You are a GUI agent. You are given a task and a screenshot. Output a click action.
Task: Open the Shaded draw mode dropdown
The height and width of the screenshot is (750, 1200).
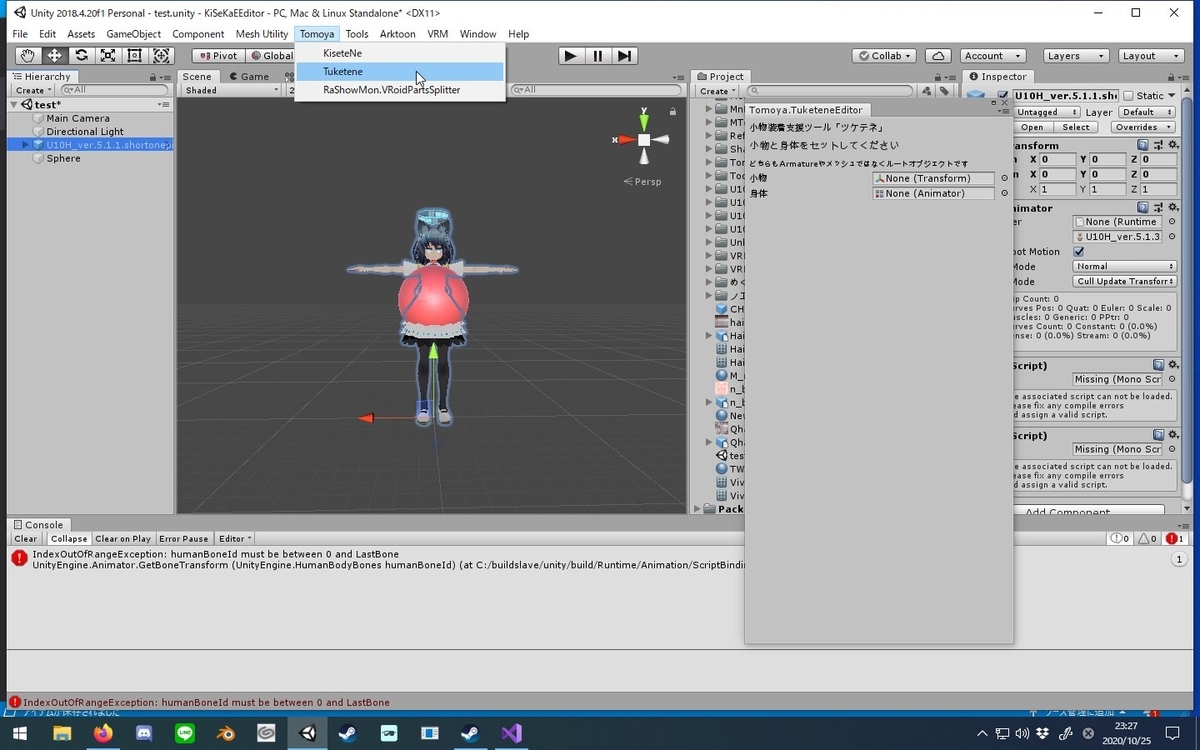coord(231,90)
